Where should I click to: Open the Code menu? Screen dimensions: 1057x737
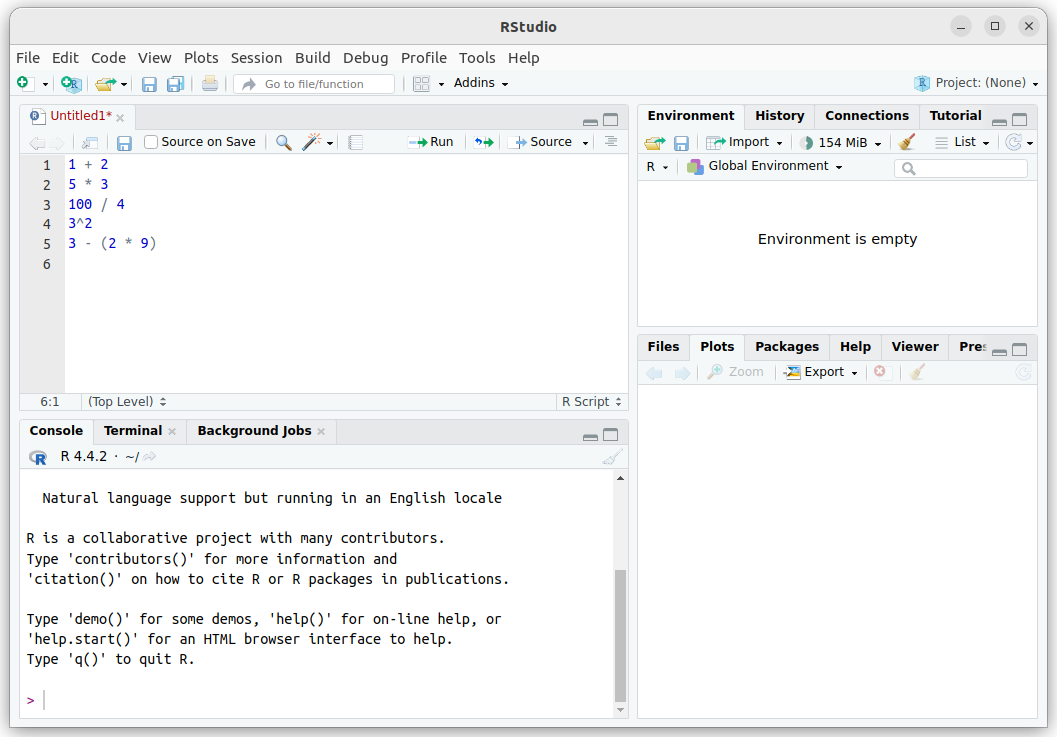109,58
